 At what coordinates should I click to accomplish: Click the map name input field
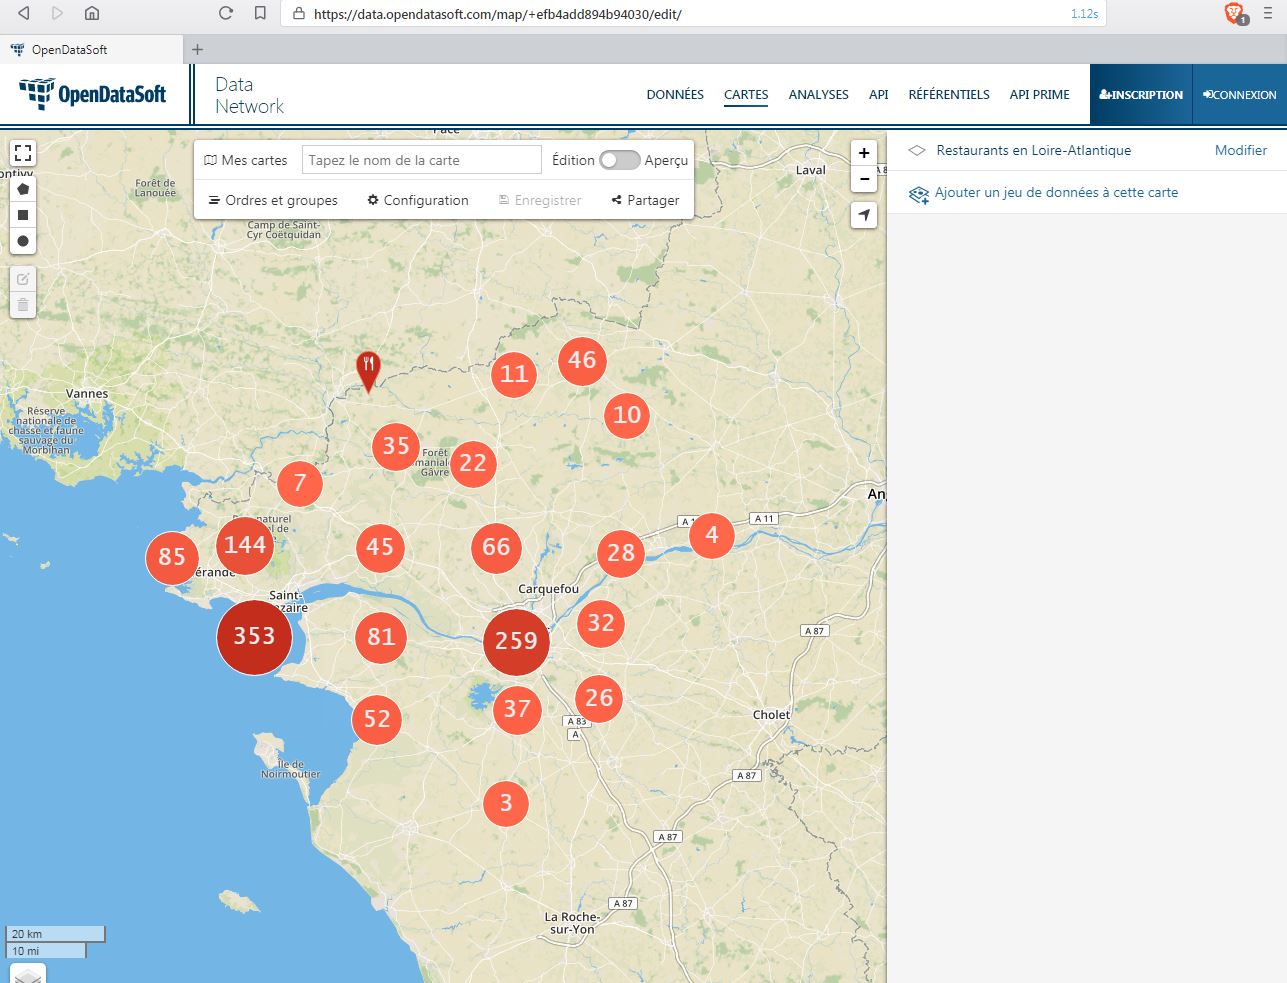pyautogui.click(x=421, y=160)
